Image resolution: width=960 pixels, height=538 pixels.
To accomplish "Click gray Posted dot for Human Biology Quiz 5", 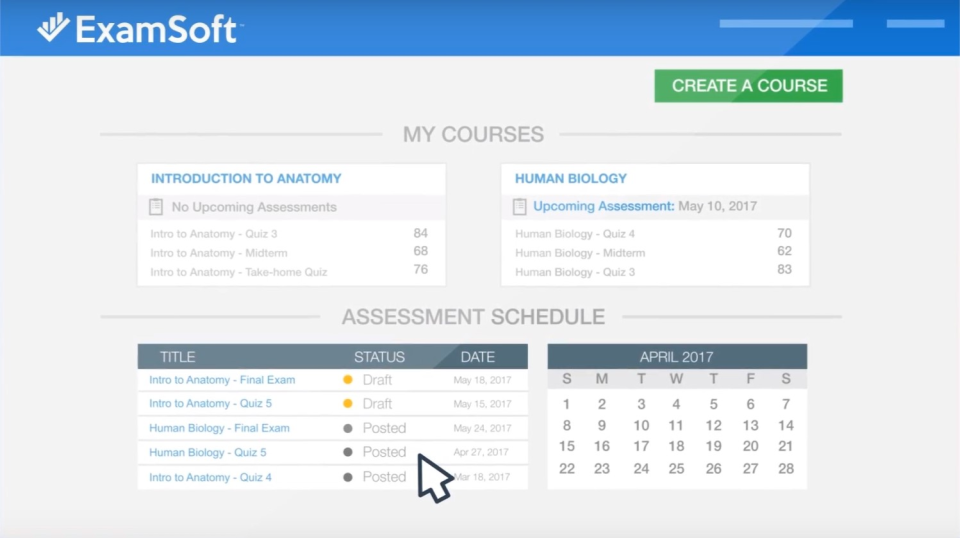I will click(x=348, y=452).
